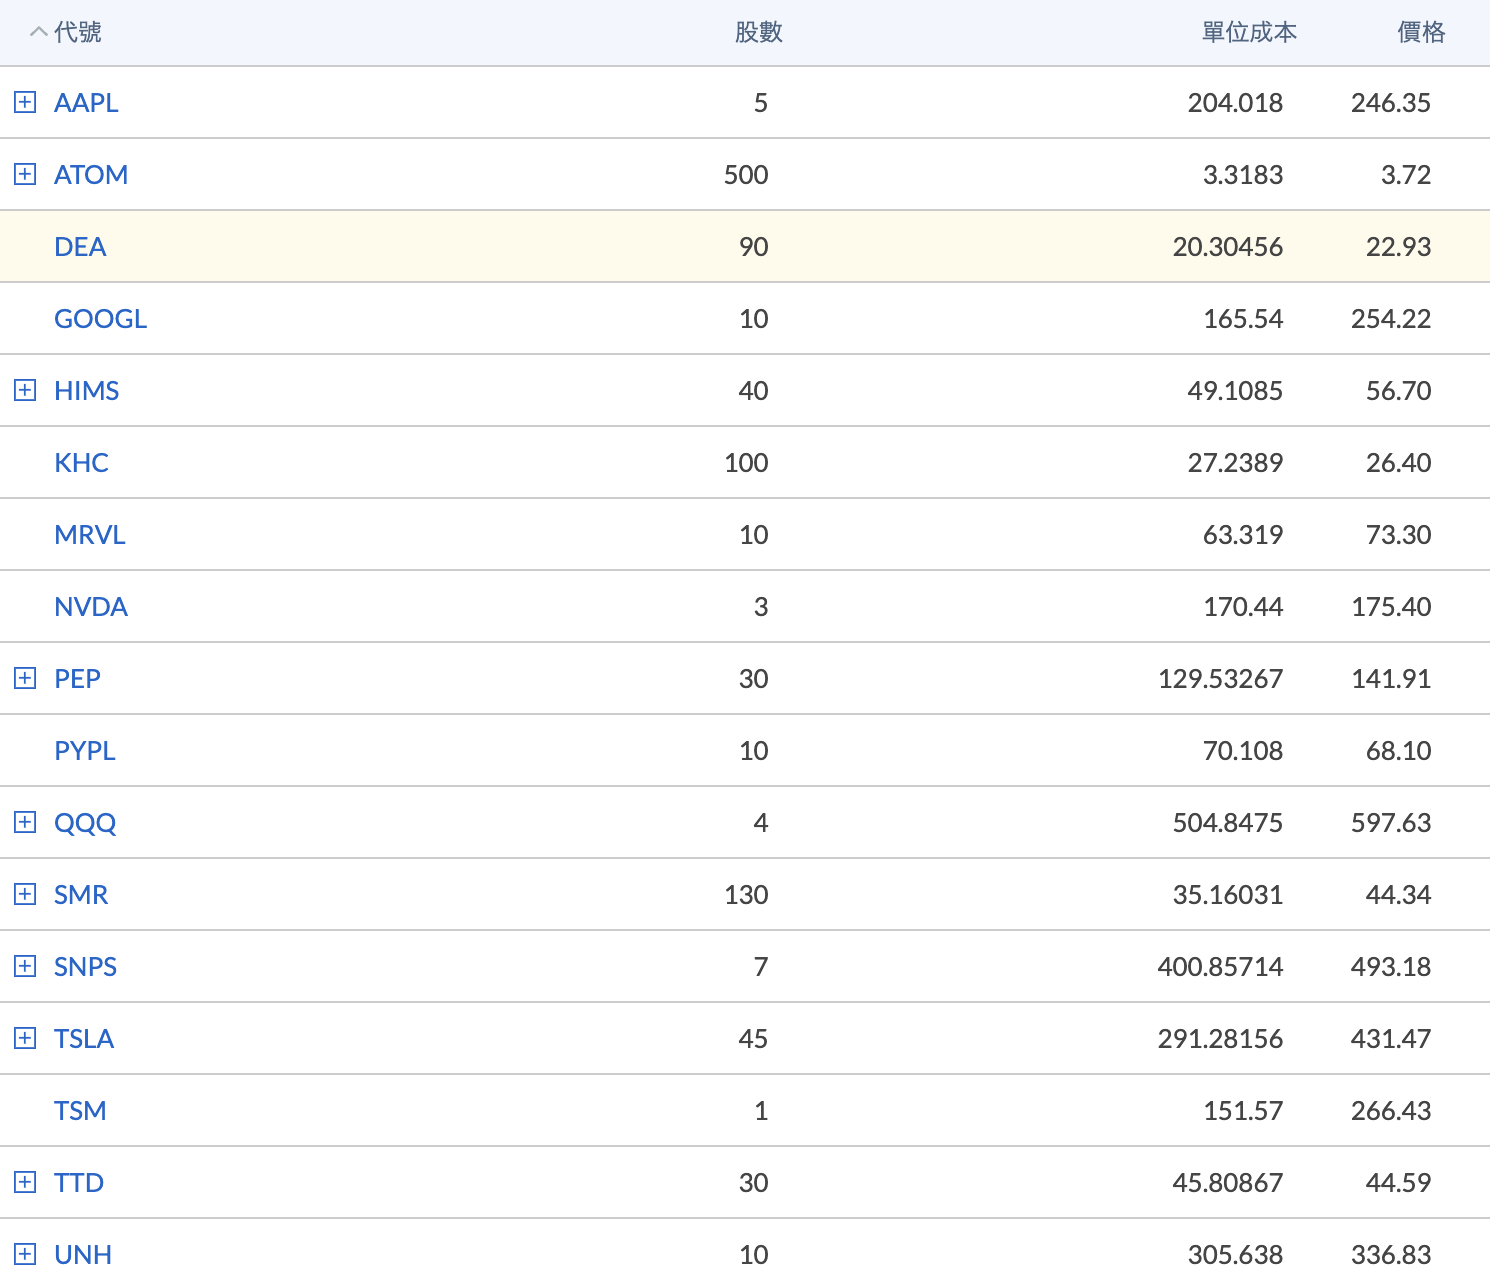The width and height of the screenshot is (1490, 1286).
Task: Select the highlighted DEA ticker
Action: [80, 246]
